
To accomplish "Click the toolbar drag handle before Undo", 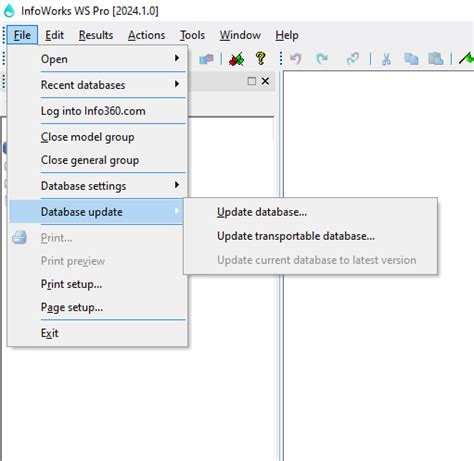I will tap(281, 59).
